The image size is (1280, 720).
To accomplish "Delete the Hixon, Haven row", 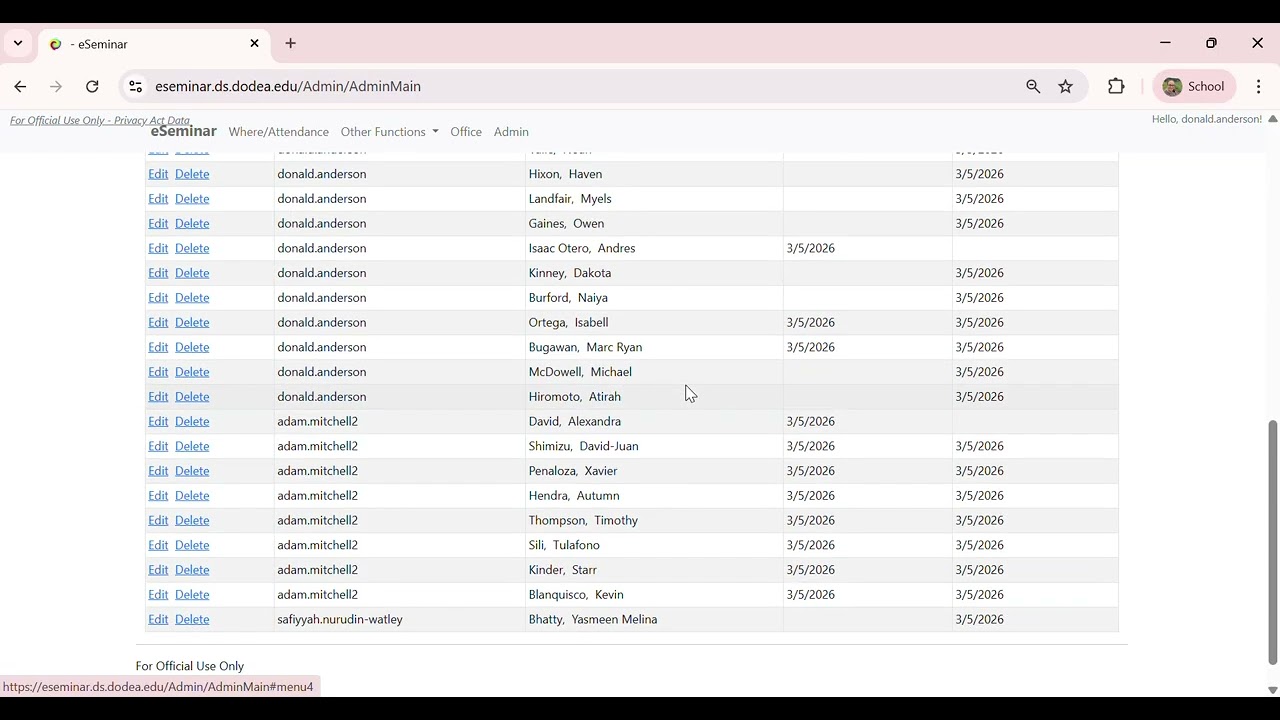I will 192,174.
